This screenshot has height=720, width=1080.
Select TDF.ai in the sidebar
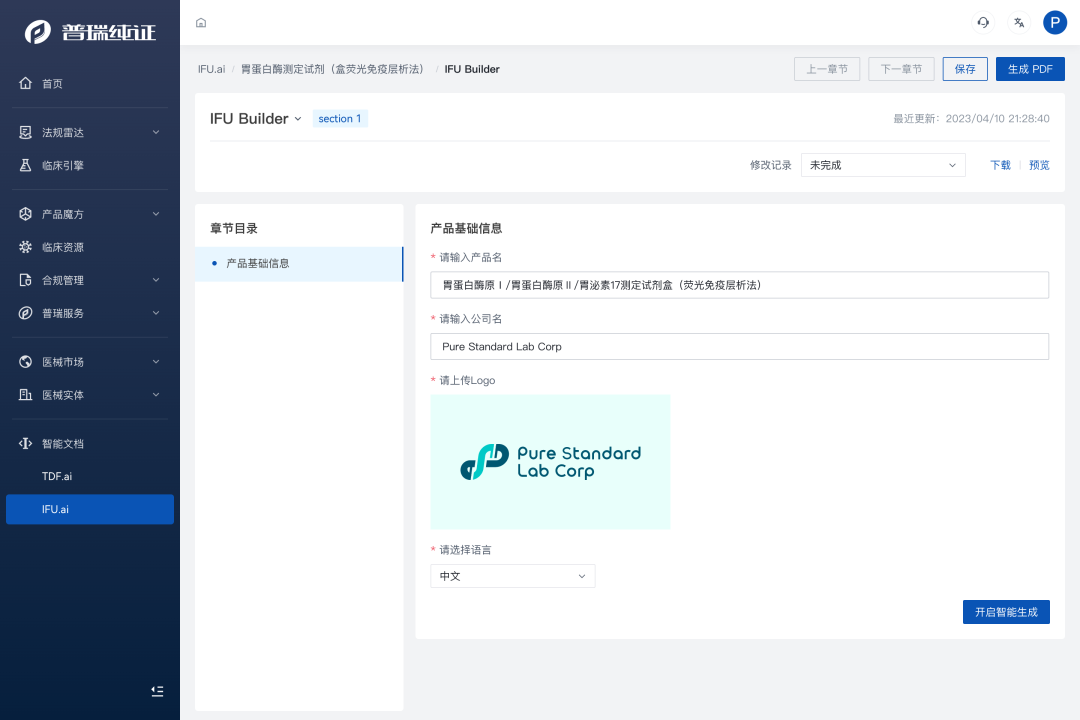point(57,477)
